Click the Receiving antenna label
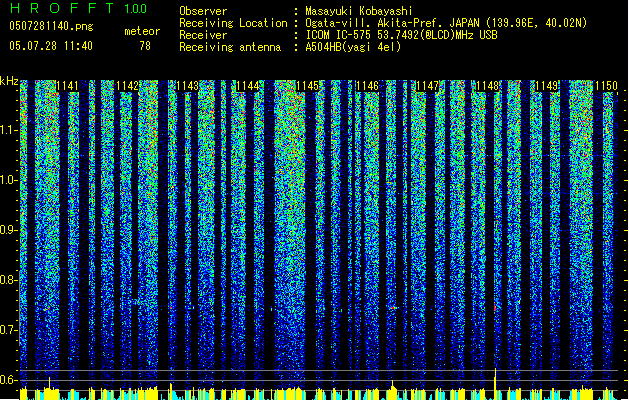This screenshot has width=629, height=400. click(x=230, y=47)
